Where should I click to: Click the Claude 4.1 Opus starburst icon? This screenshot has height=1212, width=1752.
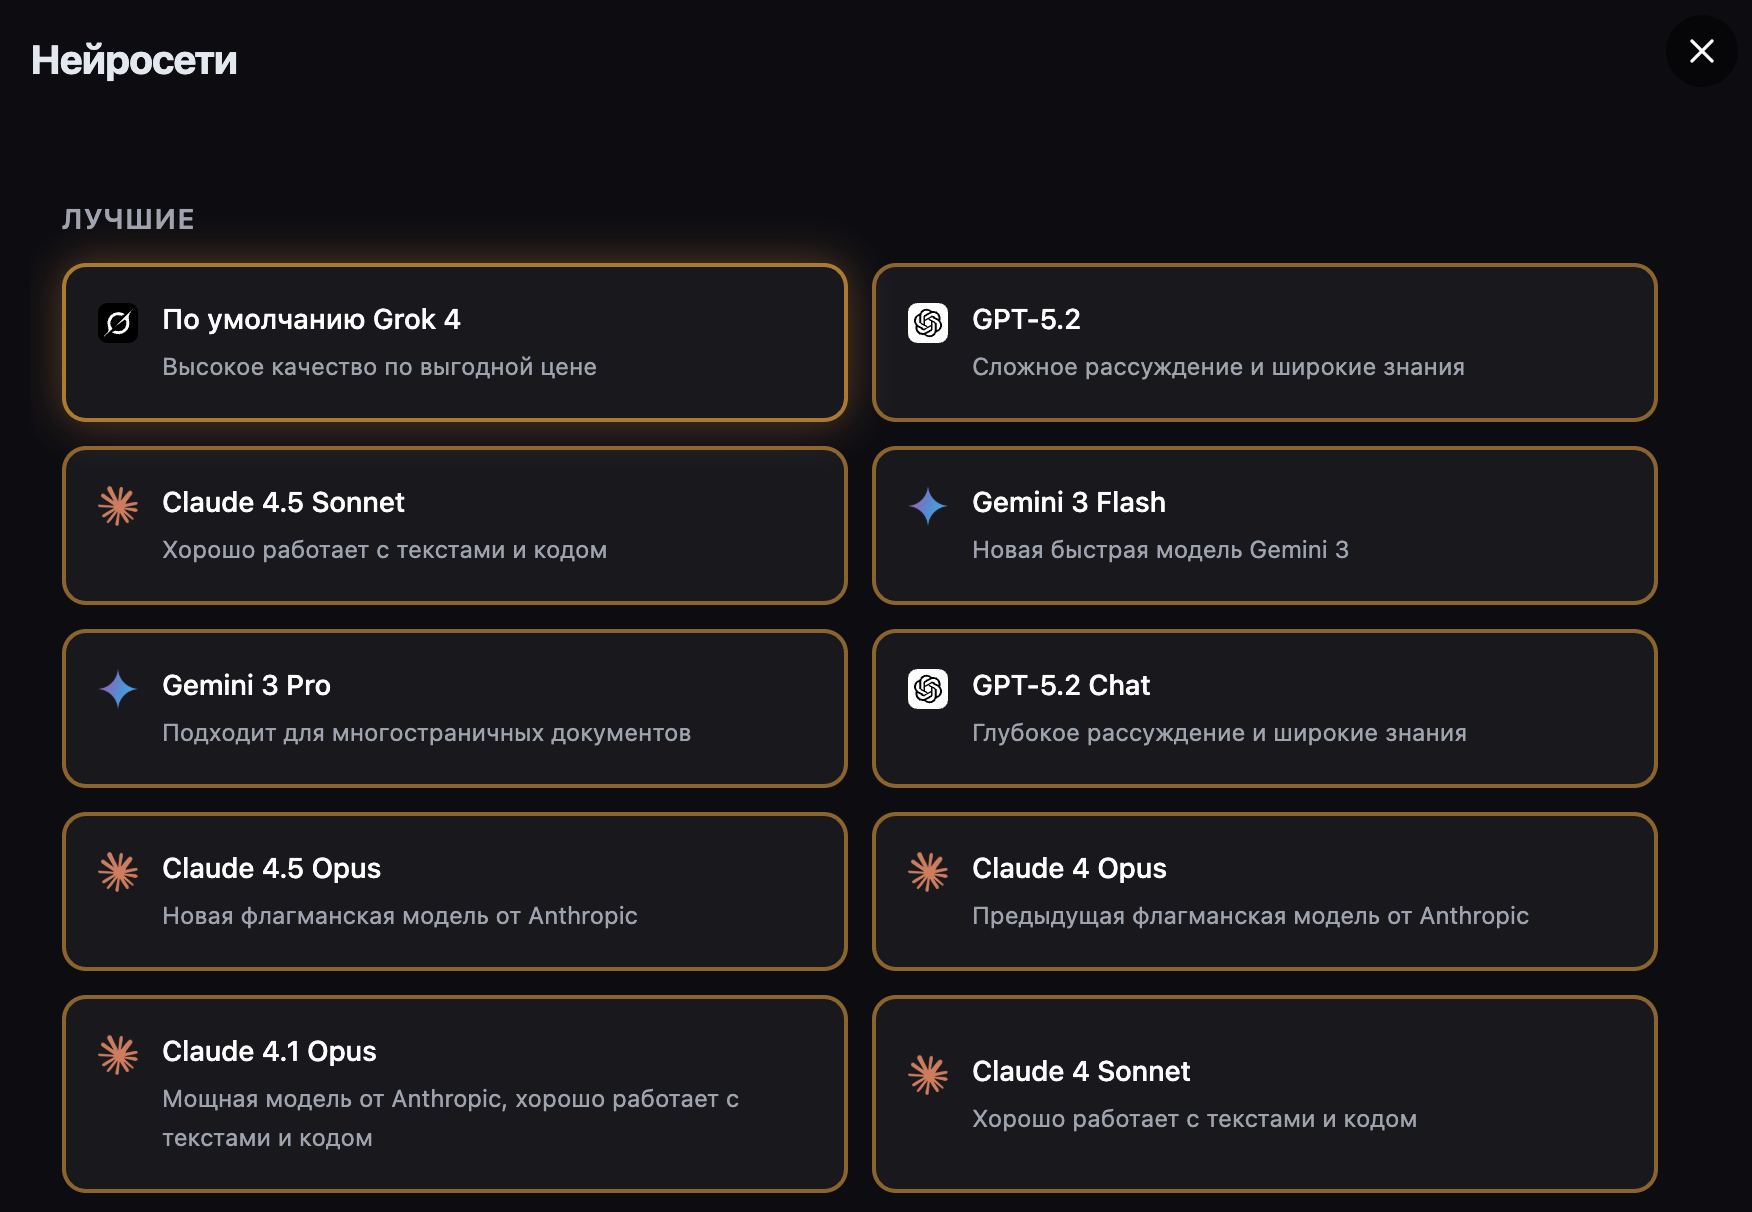[x=118, y=1055]
